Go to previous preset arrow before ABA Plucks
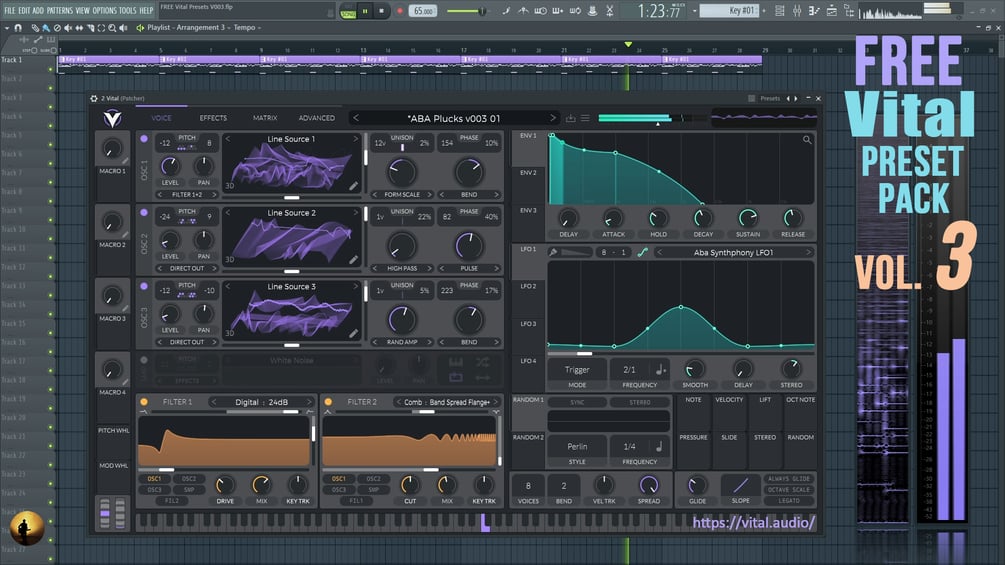Image resolution: width=1005 pixels, height=565 pixels. pos(356,118)
